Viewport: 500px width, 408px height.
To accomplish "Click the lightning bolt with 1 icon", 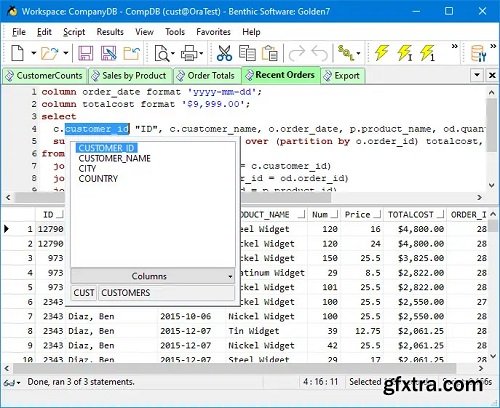I will 427,53.
